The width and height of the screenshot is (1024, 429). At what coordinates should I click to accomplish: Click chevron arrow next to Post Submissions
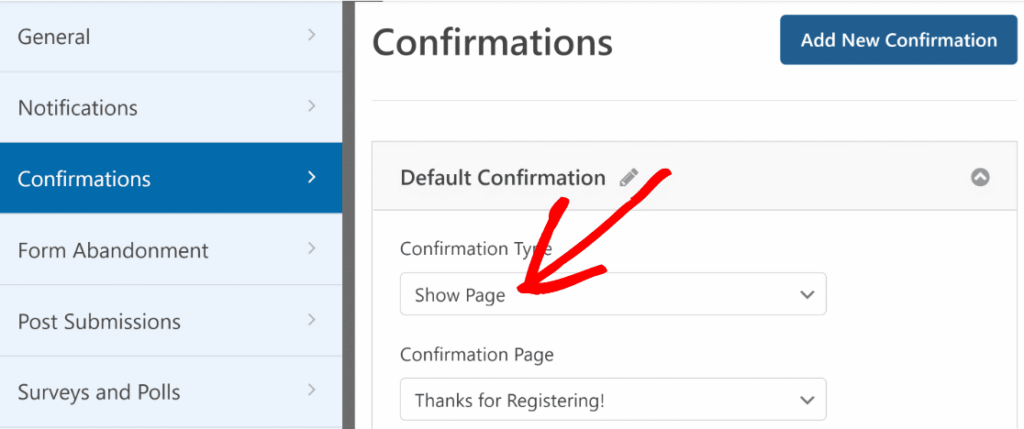[312, 320]
